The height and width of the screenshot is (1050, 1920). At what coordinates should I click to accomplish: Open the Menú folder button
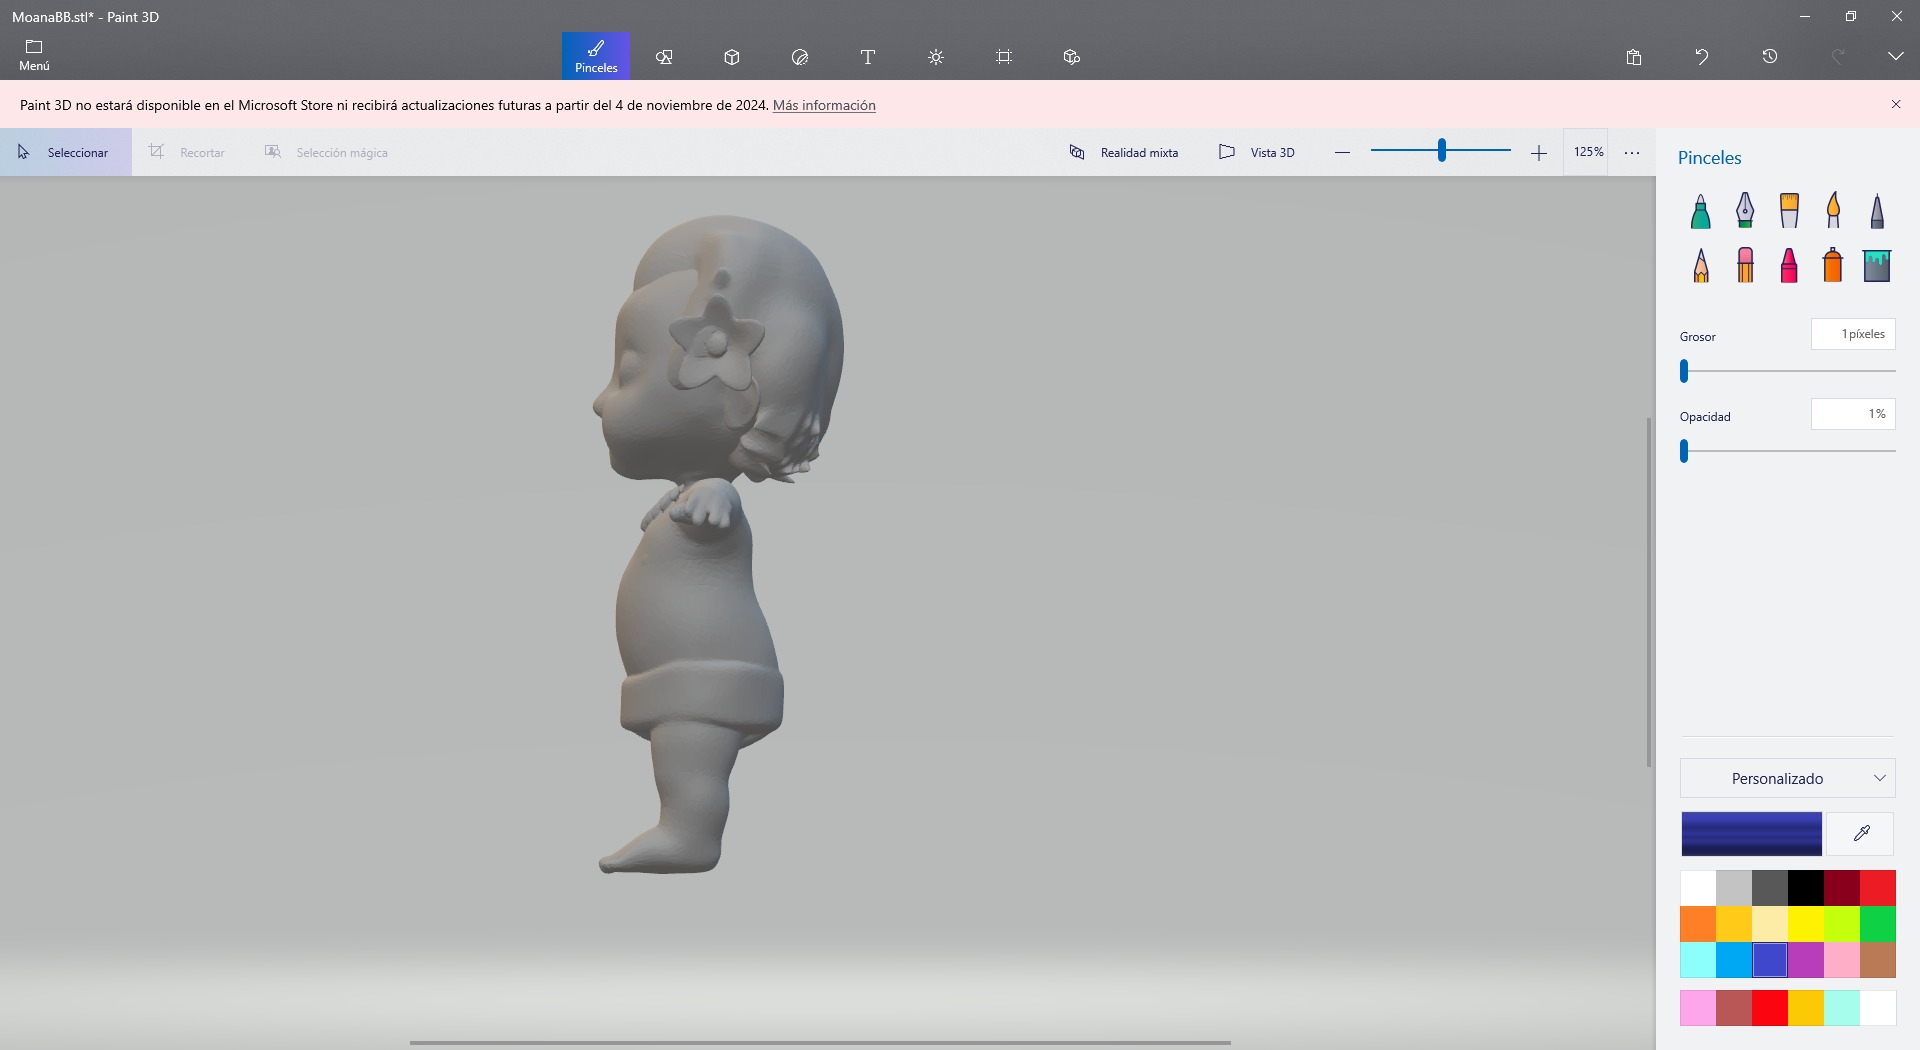click(34, 56)
